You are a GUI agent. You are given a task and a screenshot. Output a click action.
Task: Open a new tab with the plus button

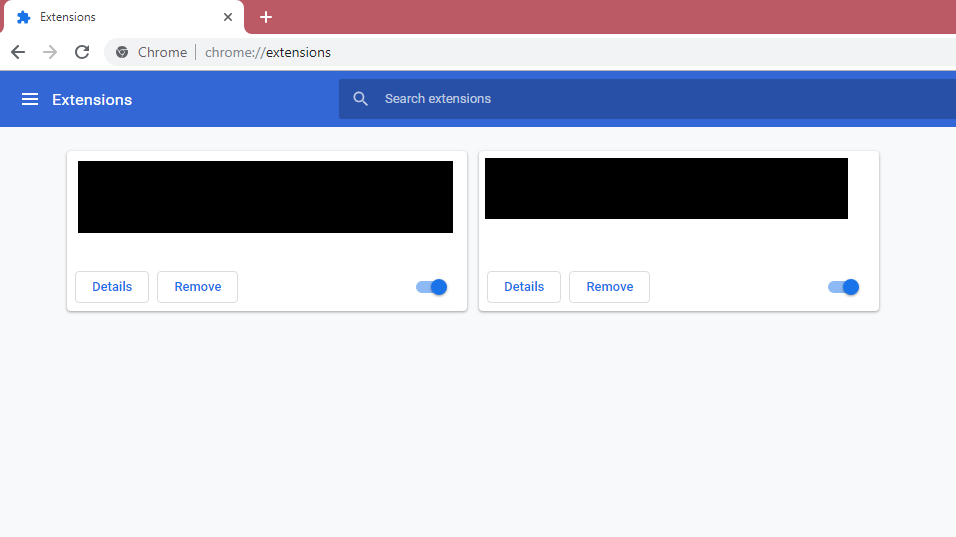pos(266,17)
